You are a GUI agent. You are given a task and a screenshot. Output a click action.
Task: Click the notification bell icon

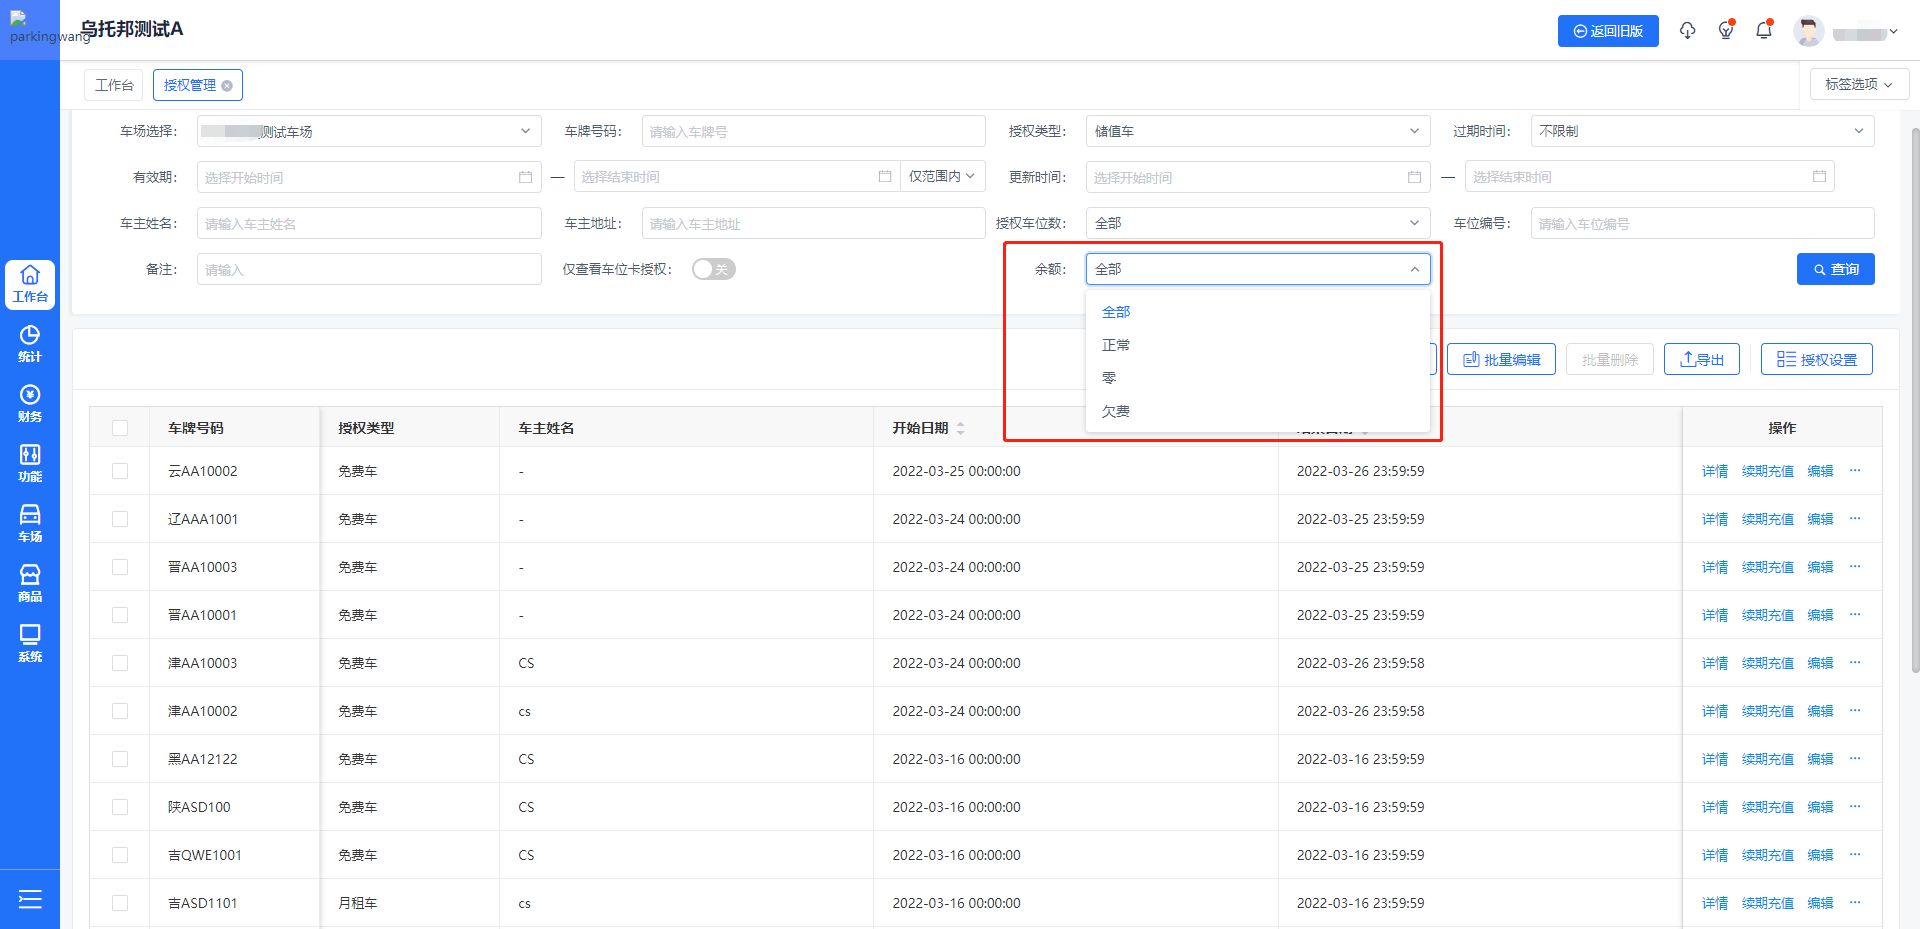coord(1764,31)
